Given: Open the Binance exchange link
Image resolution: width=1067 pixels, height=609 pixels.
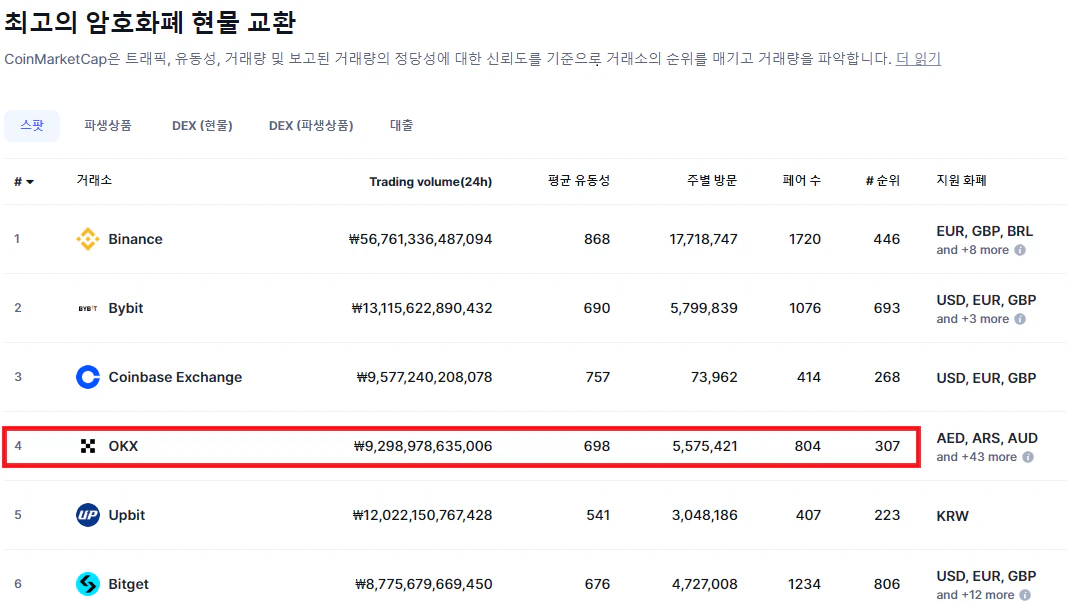Looking at the screenshot, I should coord(135,239).
